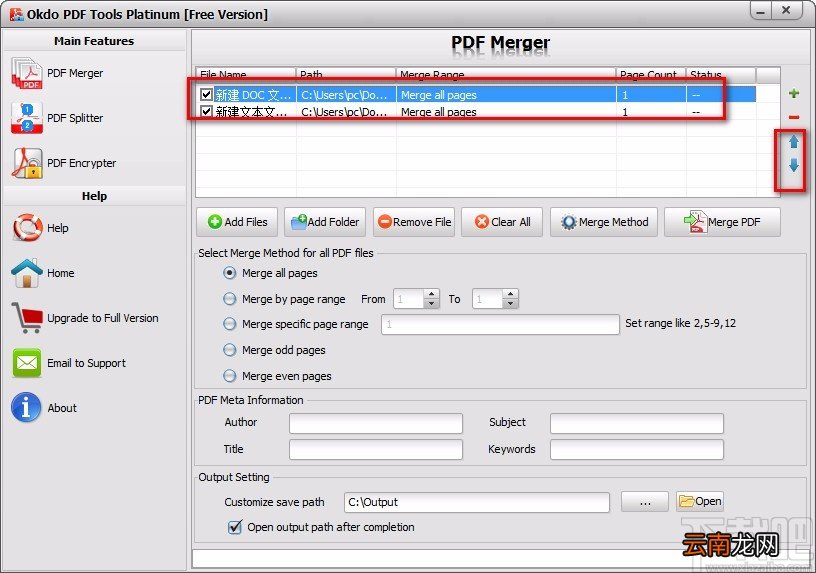Click the second row path cell
816x573 pixels.
point(345,112)
